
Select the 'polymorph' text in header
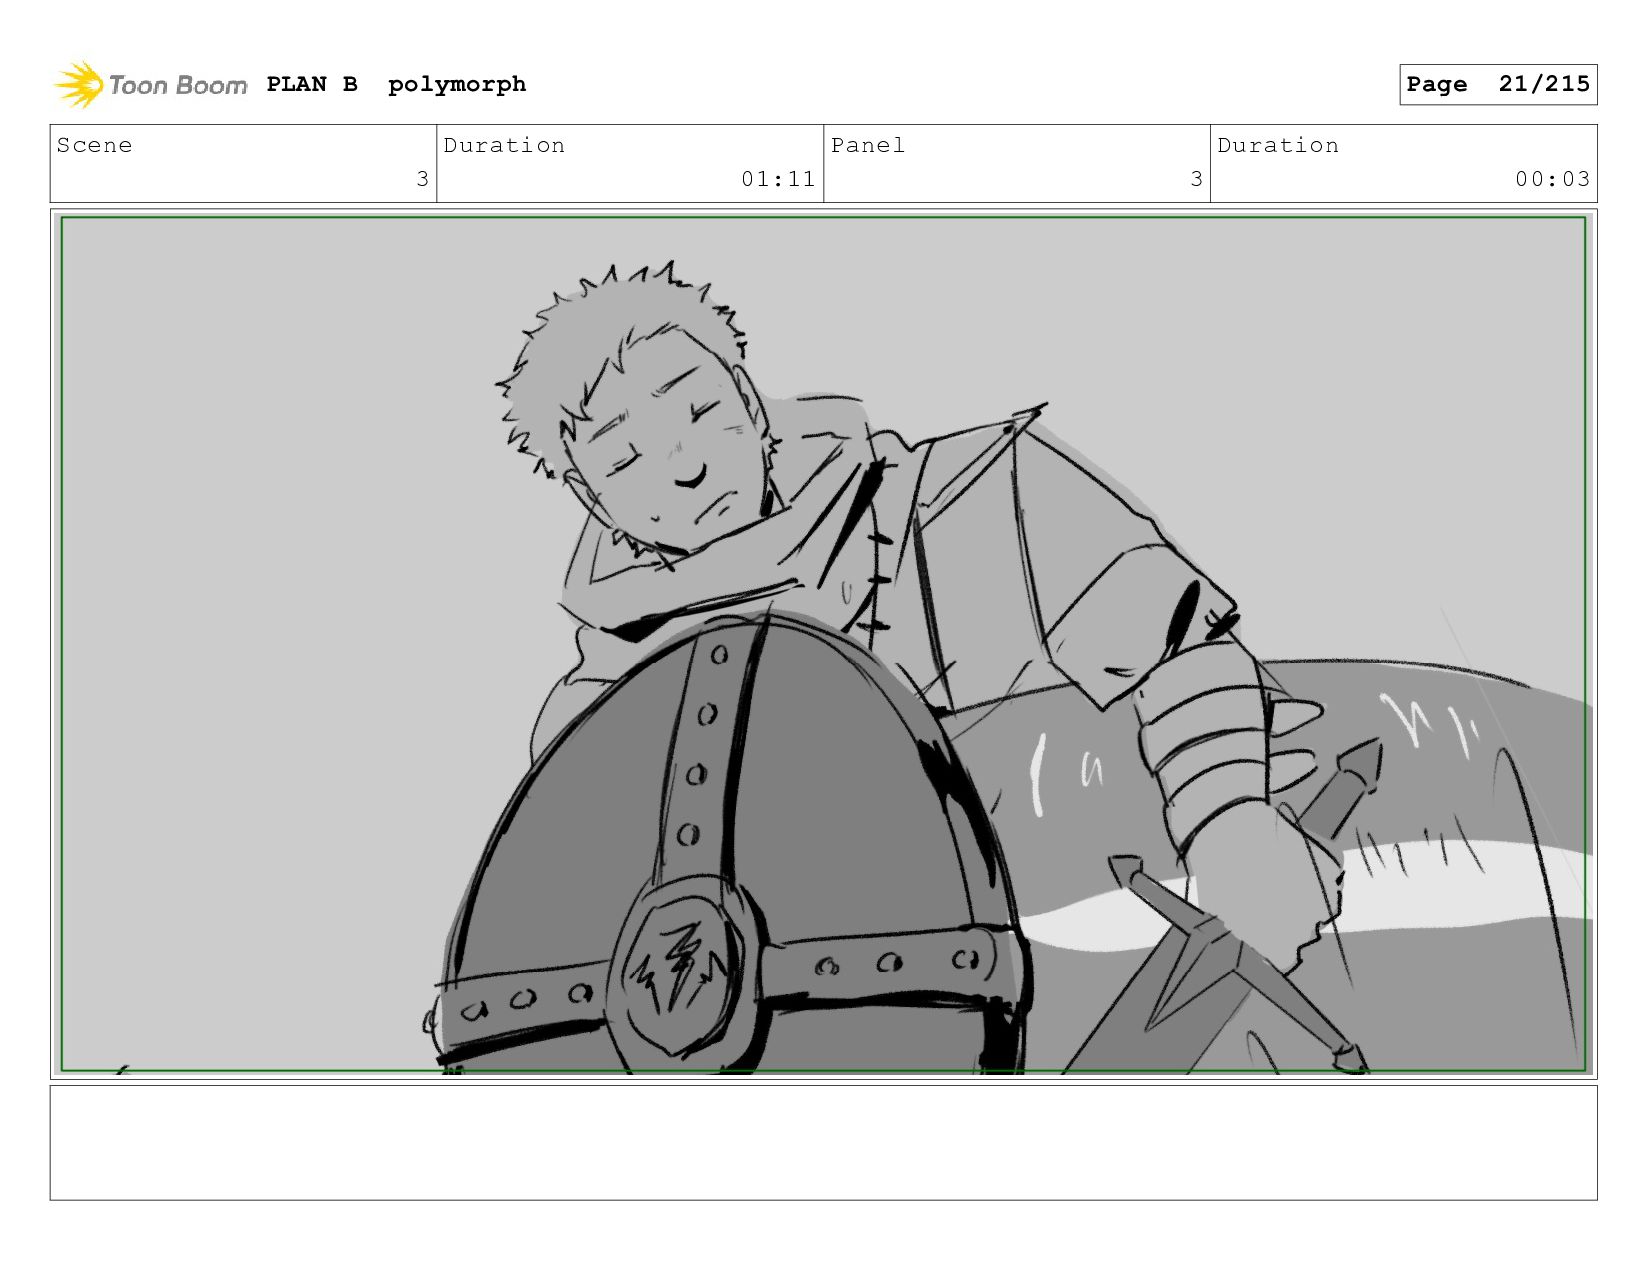(457, 85)
